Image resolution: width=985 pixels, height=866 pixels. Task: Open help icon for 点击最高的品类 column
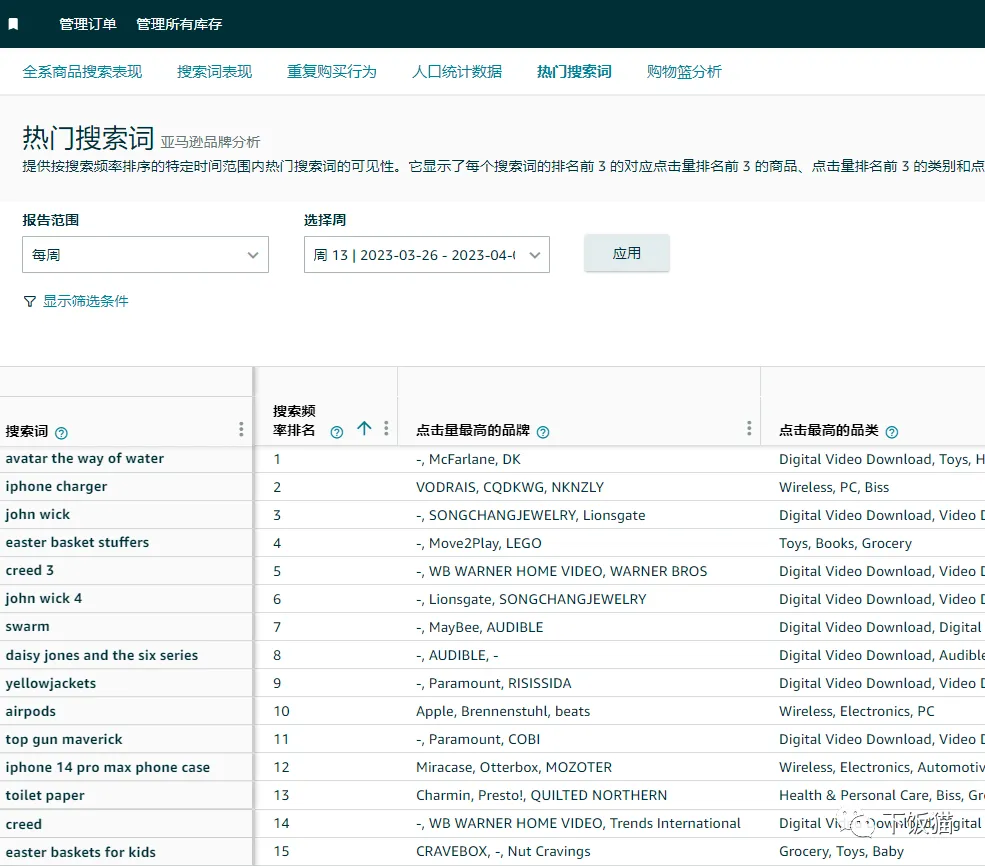891,432
